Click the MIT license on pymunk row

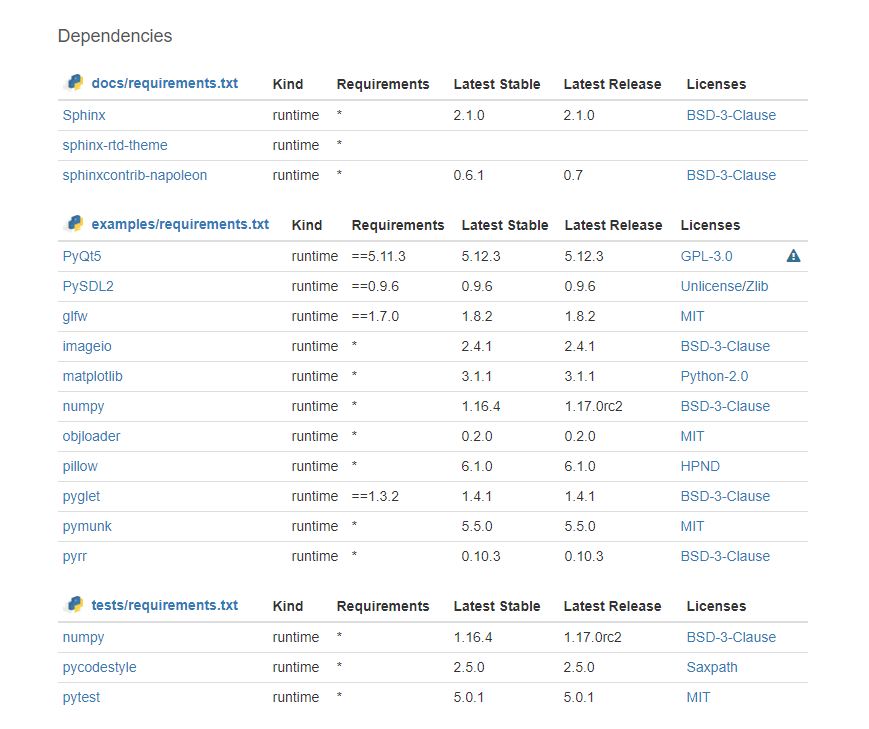point(692,526)
